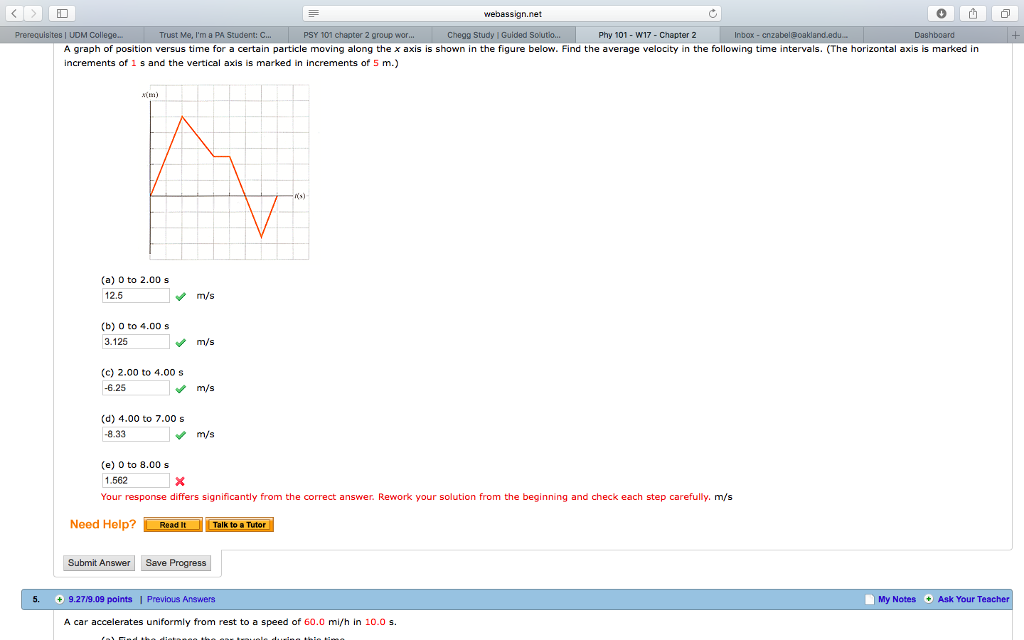Open a new browser tab
This screenshot has width=1024, height=640.
click(1017, 34)
